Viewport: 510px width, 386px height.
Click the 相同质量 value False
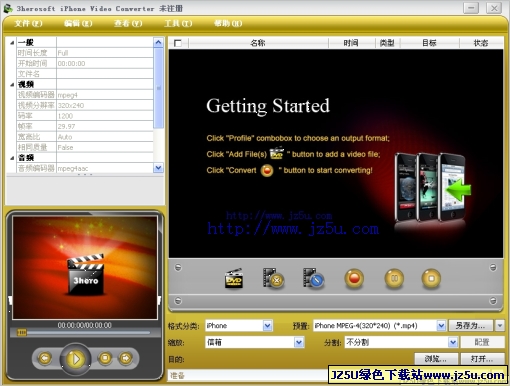tap(105, 147)
